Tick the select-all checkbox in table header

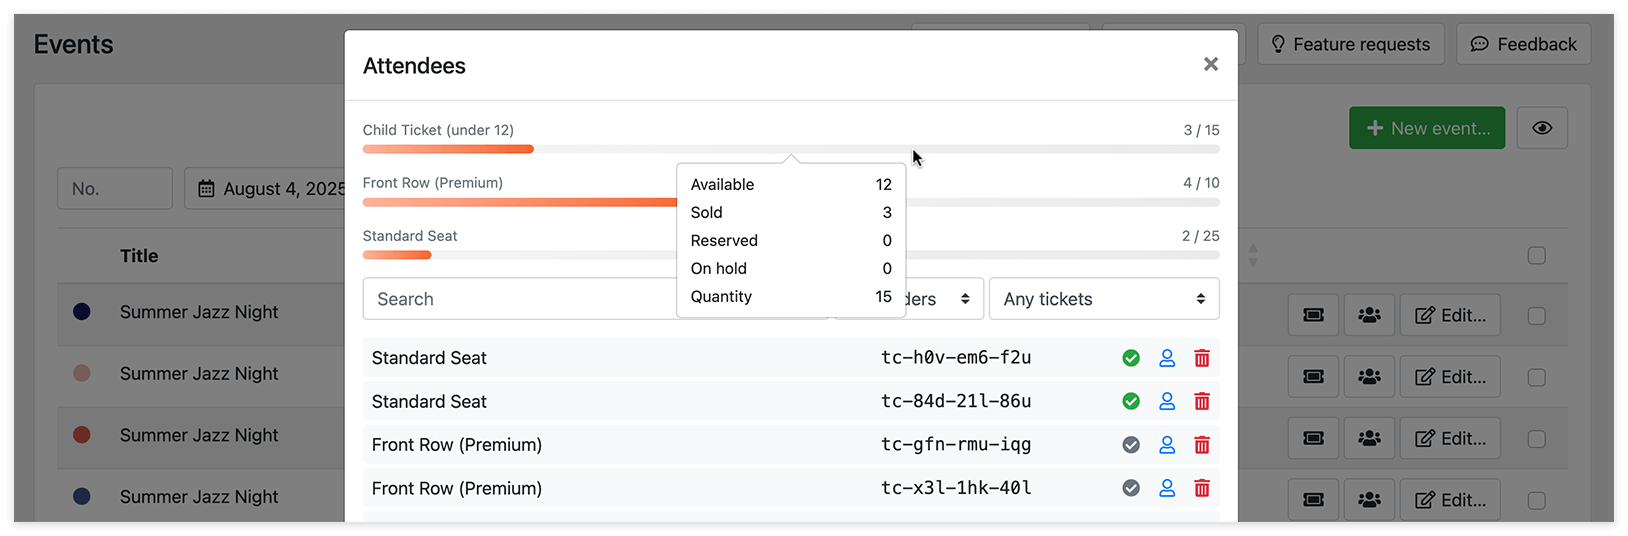pyautogui.click(x=1537, y=256)
